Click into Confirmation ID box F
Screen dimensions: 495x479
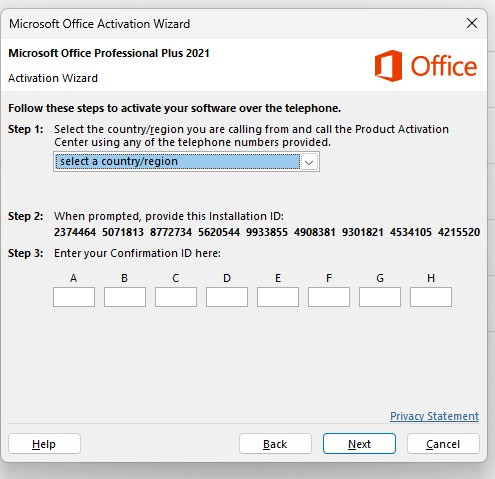[329, 297]
